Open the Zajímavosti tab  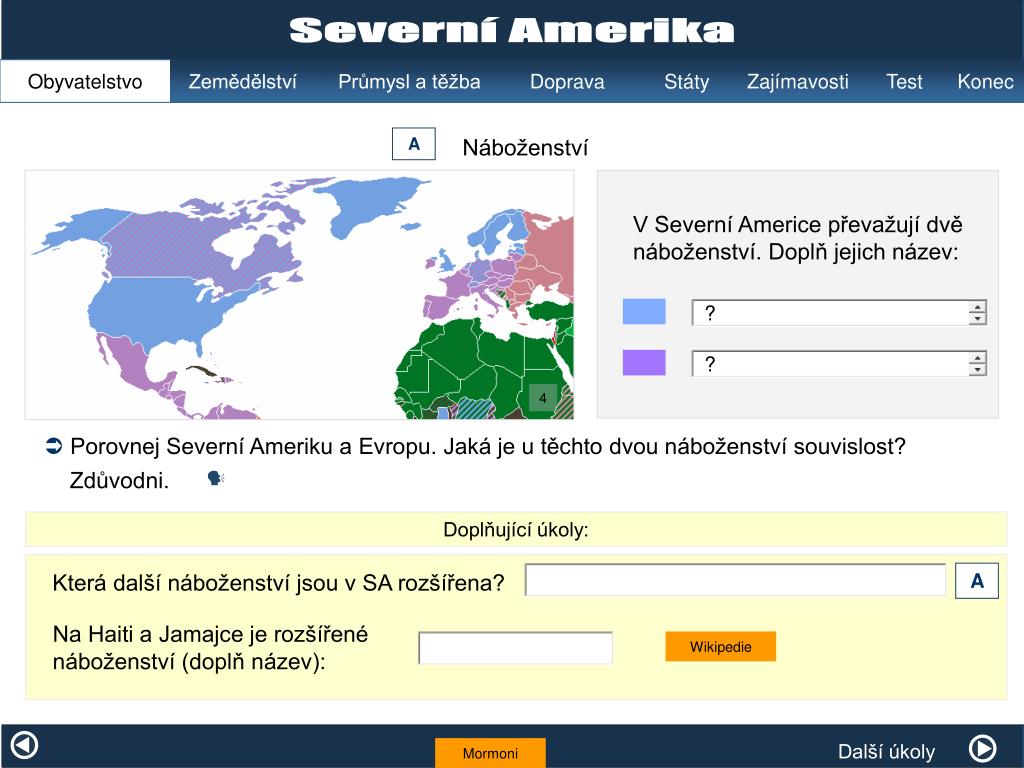click(x=797, y=82)
